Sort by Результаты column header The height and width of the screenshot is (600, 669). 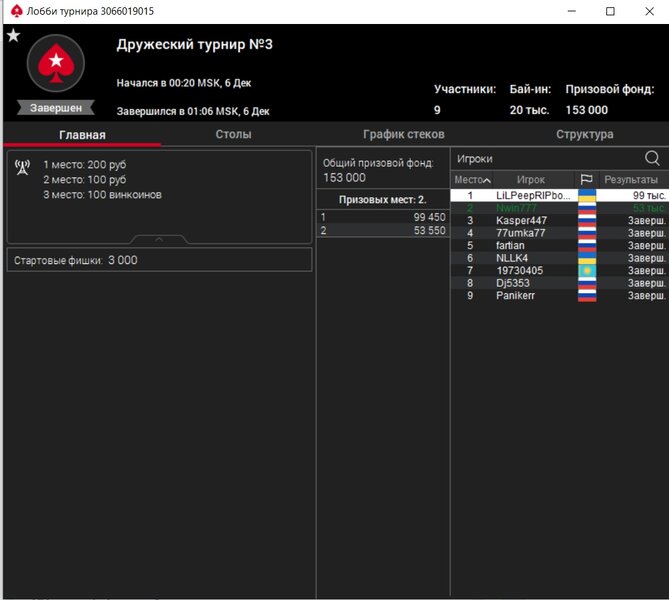coord(631,180)
